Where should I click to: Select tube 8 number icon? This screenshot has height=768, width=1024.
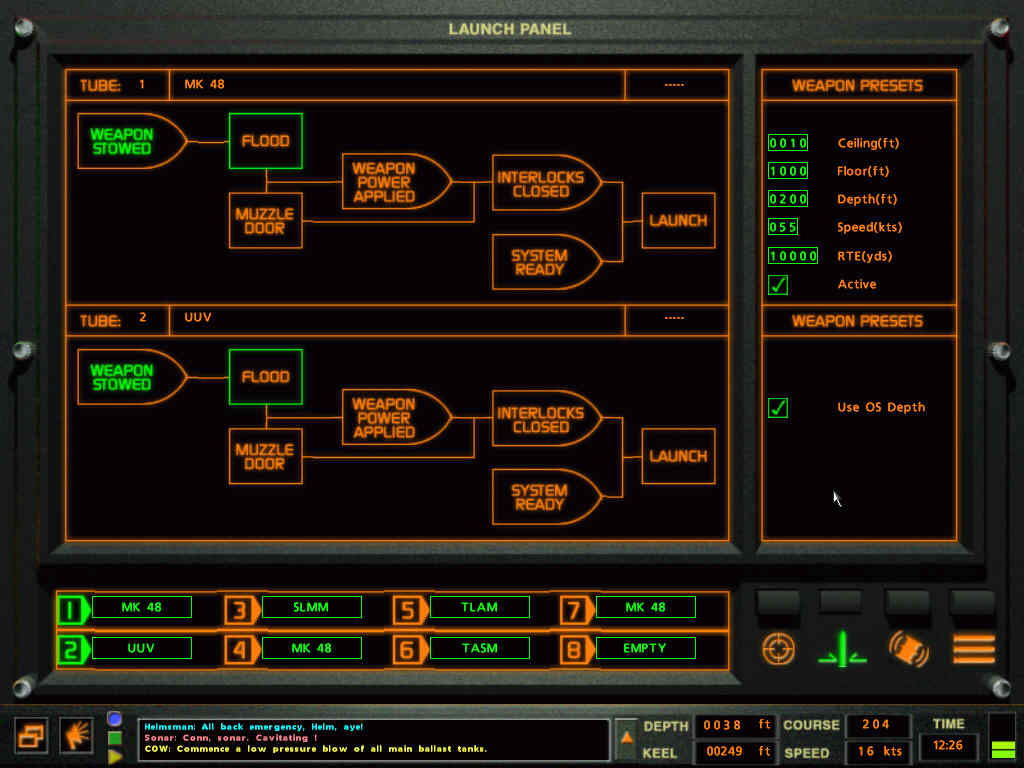[577, 650]
